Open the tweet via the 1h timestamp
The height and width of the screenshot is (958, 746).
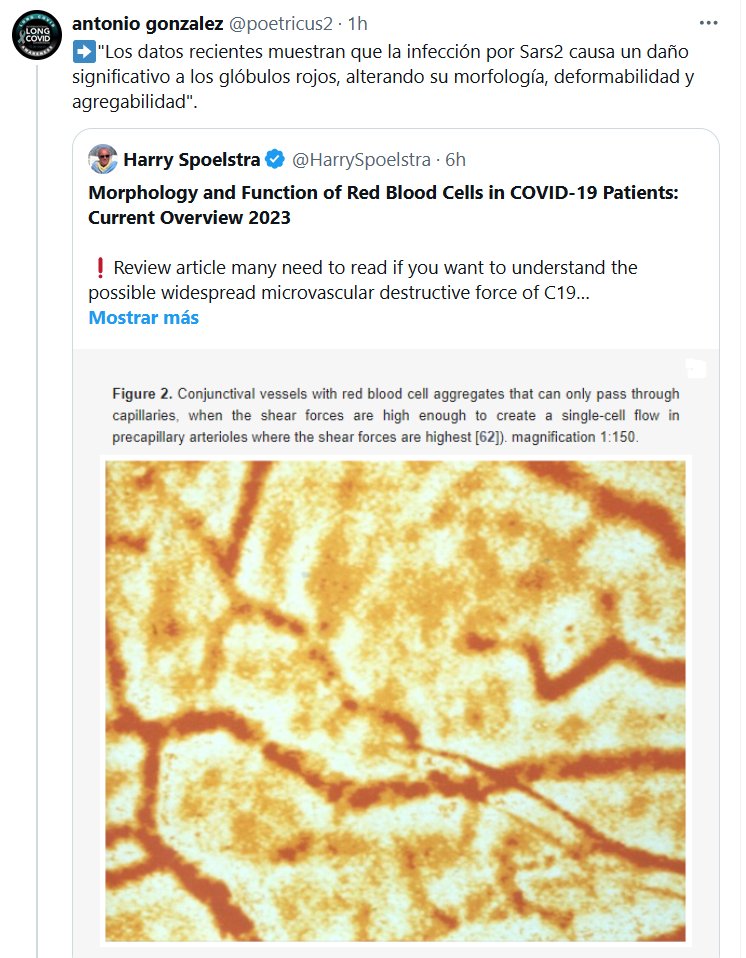point(356,22)
